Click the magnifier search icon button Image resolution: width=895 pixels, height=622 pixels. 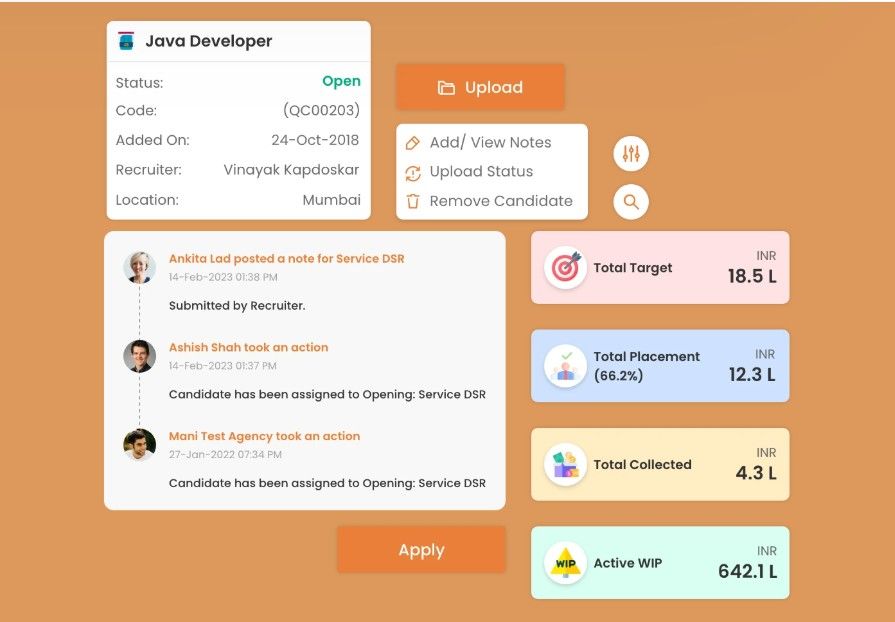tap(631, 202)
